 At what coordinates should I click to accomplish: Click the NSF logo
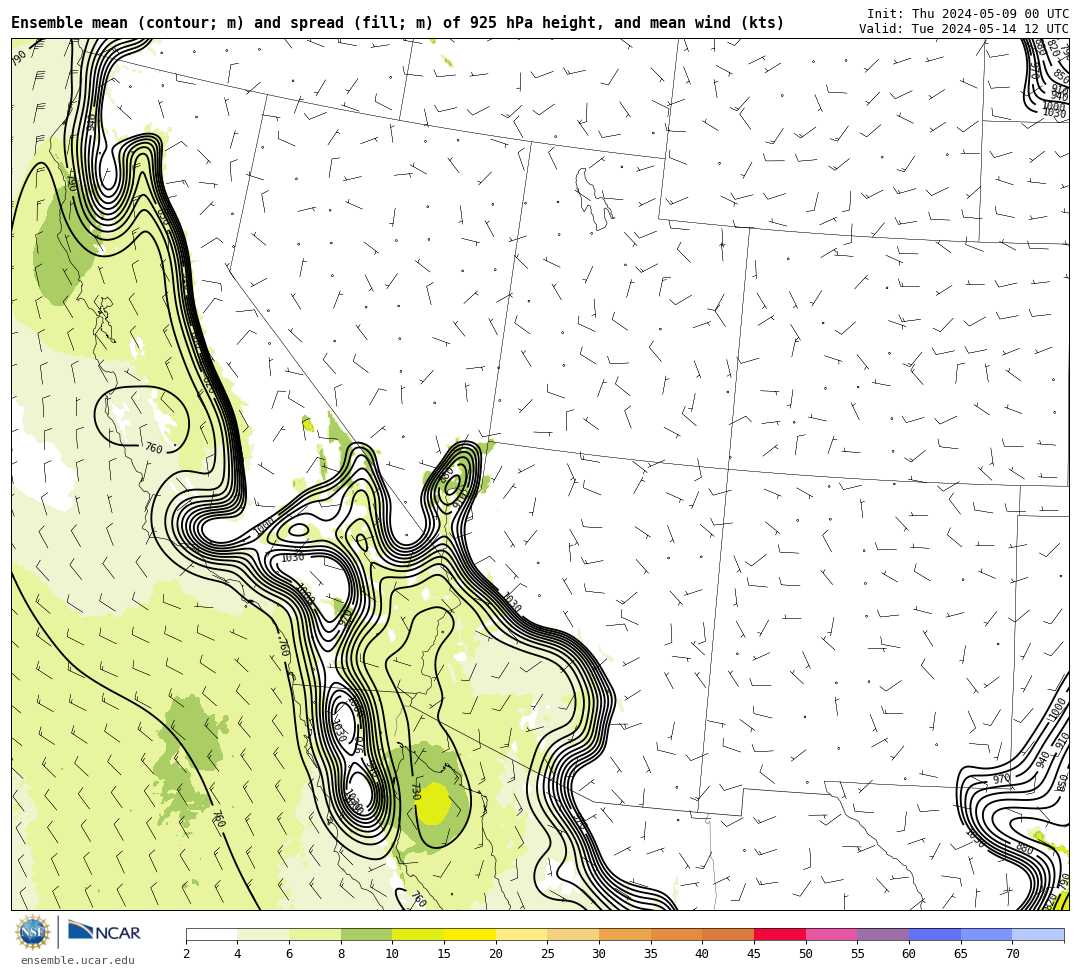[32, 933]
